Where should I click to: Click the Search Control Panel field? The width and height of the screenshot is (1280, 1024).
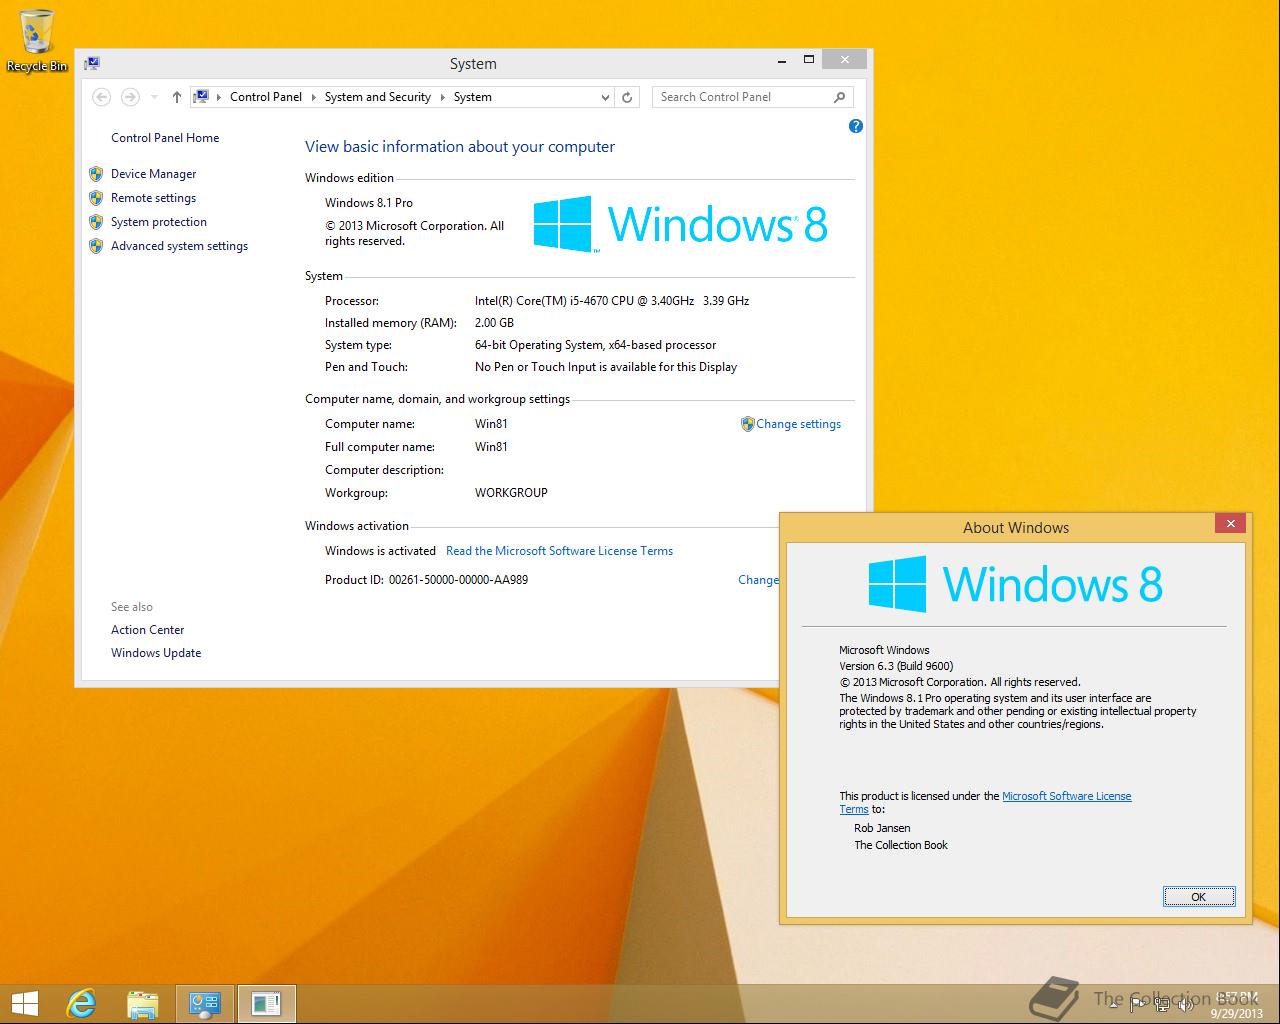[743, 97]
